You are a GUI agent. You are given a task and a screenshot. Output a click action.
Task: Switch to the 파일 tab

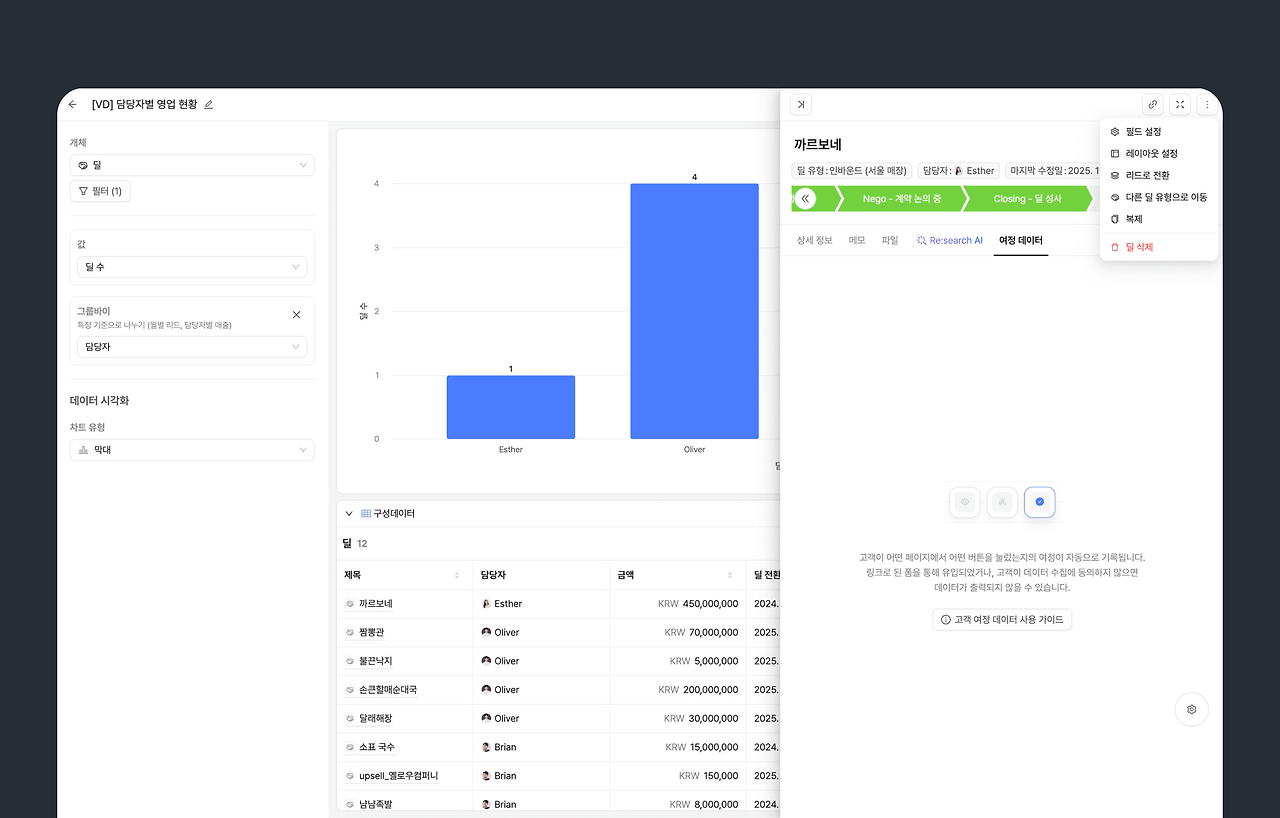pos(890,240)
